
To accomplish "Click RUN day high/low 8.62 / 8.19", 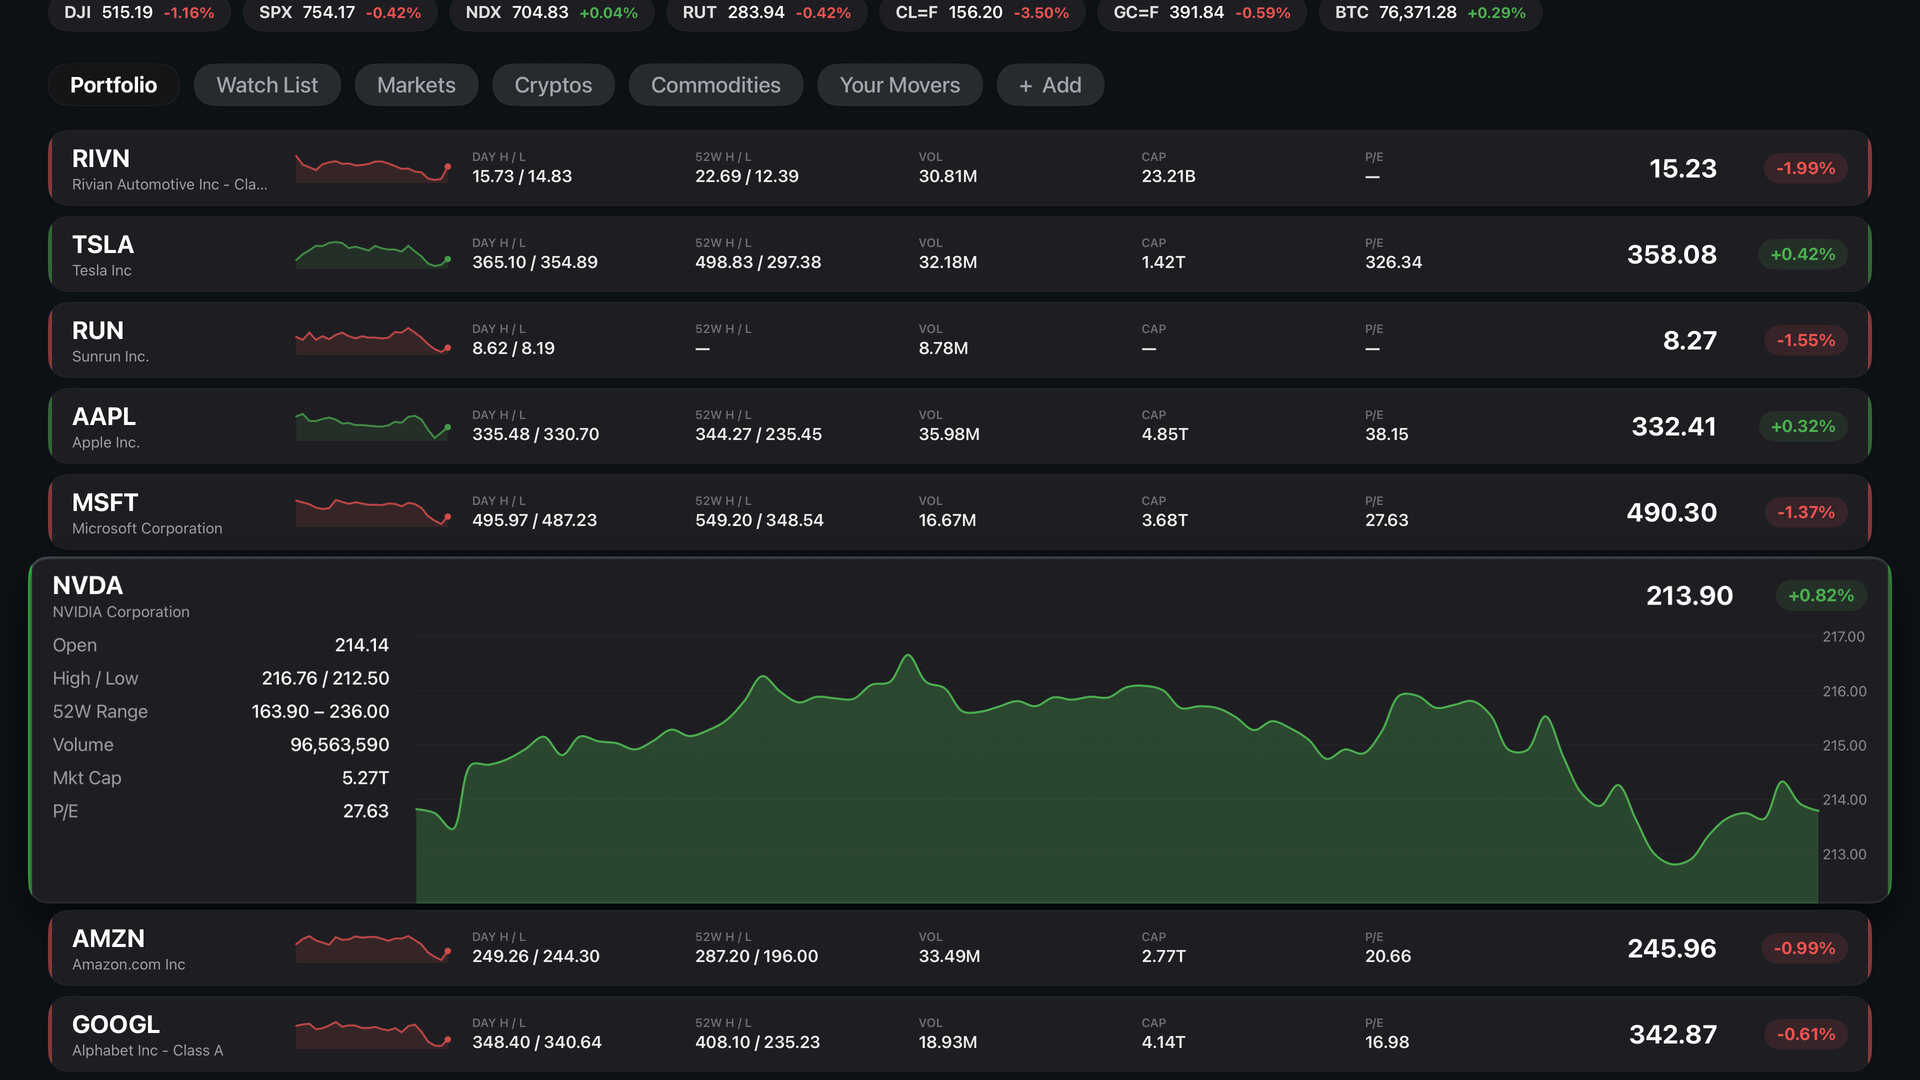I will tap(513, 348).
